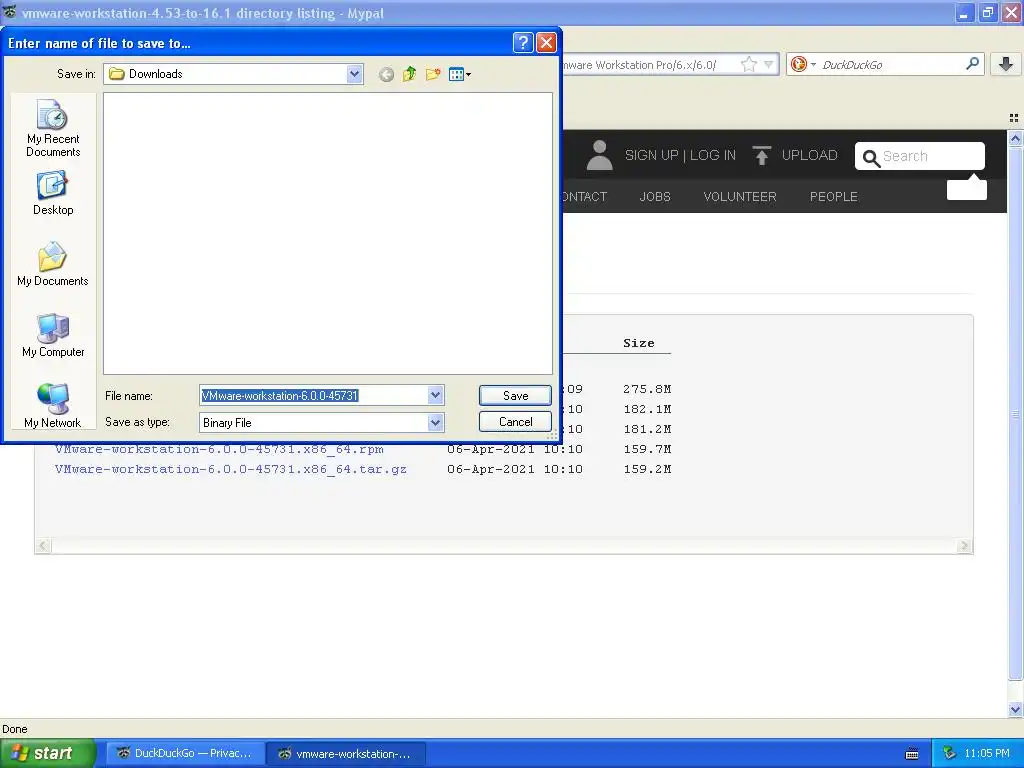Open My Network in places bar

tap(53, 406)
